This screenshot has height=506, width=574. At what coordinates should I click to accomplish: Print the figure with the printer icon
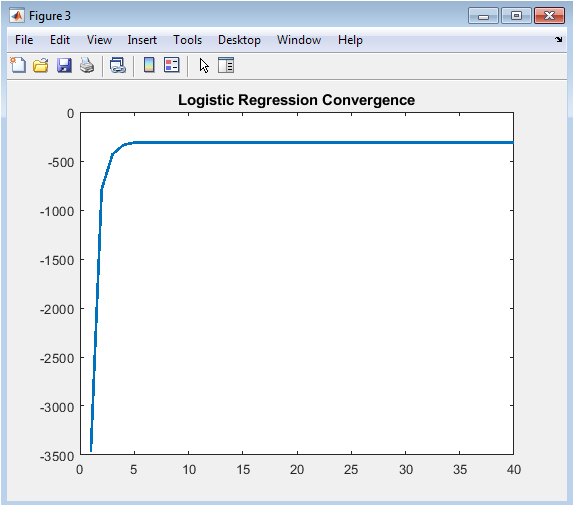click(87, 66)
